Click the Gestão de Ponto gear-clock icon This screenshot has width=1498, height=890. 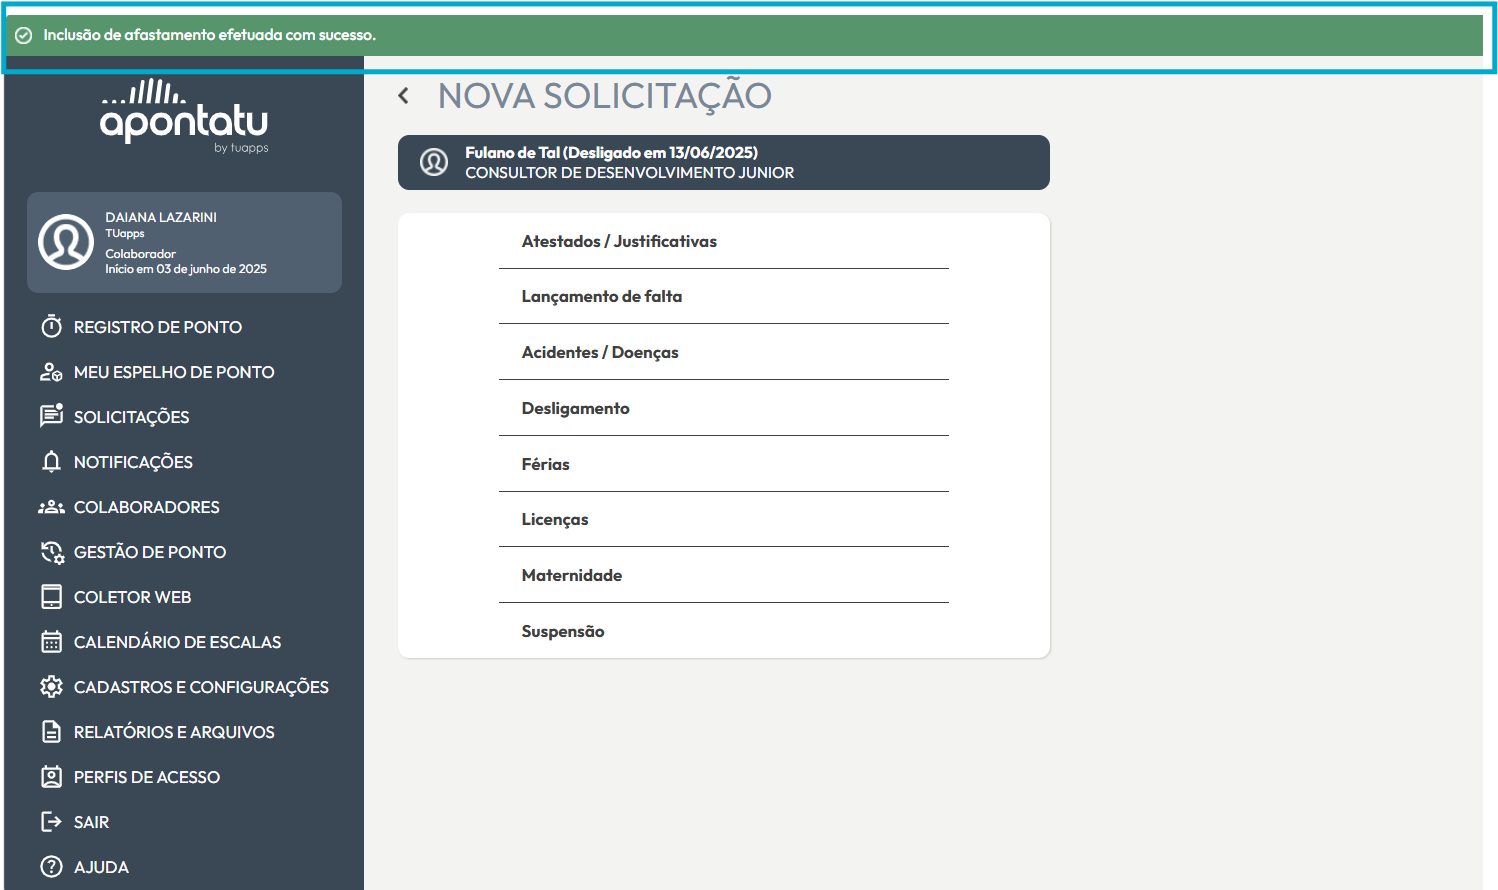52,552
